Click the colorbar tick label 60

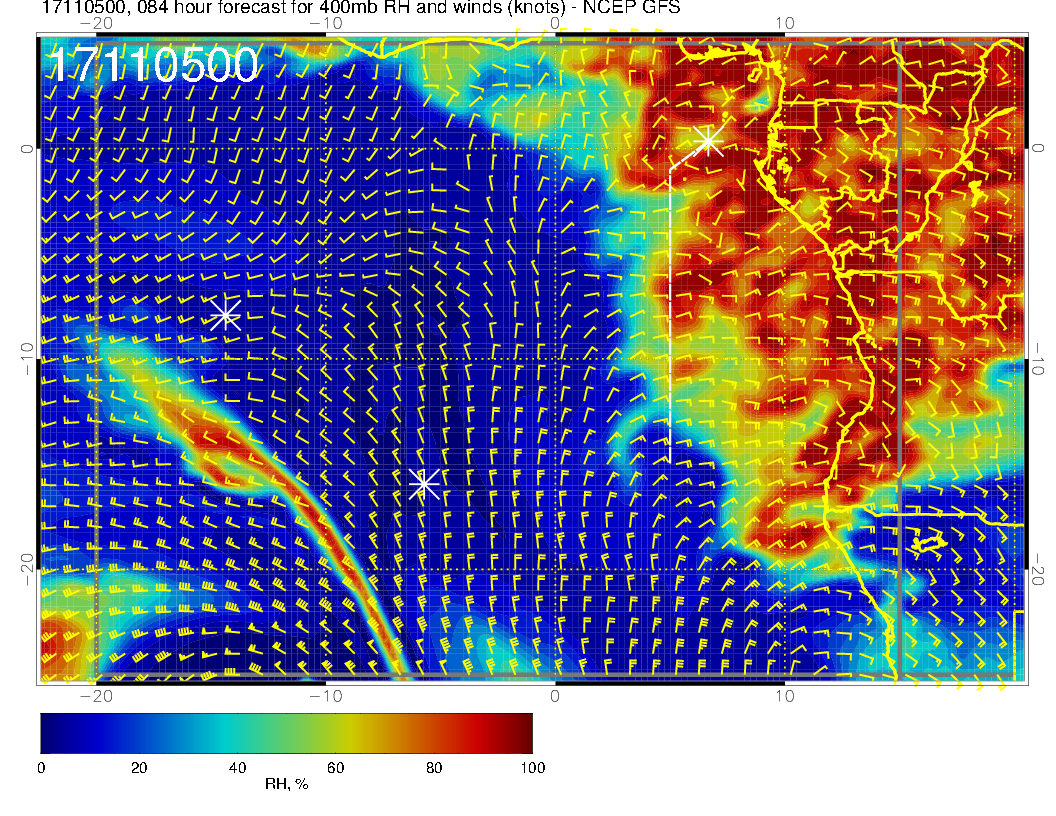(x=335, y=768)
